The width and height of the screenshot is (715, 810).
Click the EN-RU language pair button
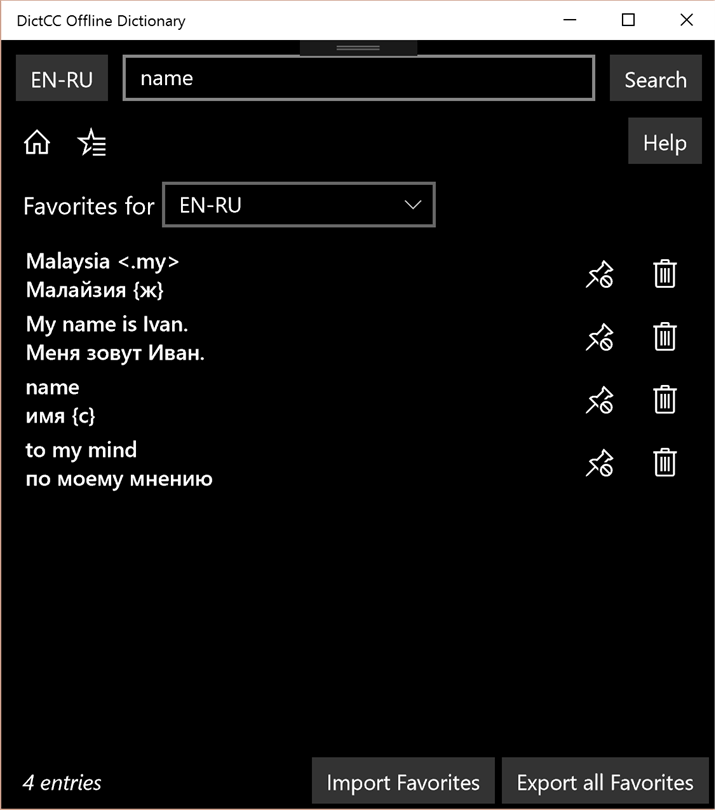point(62,80)
